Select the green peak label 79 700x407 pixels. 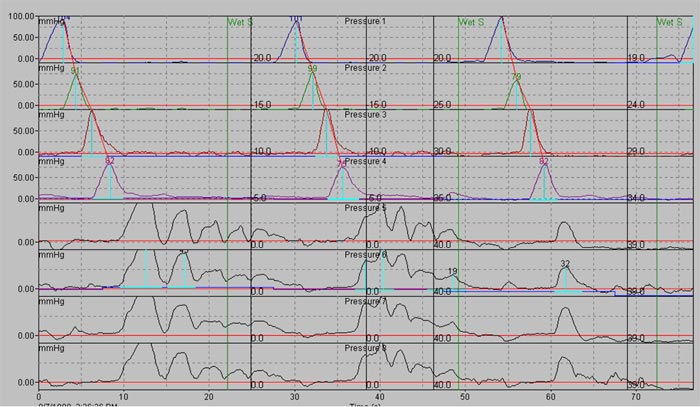tap(516, 77)
